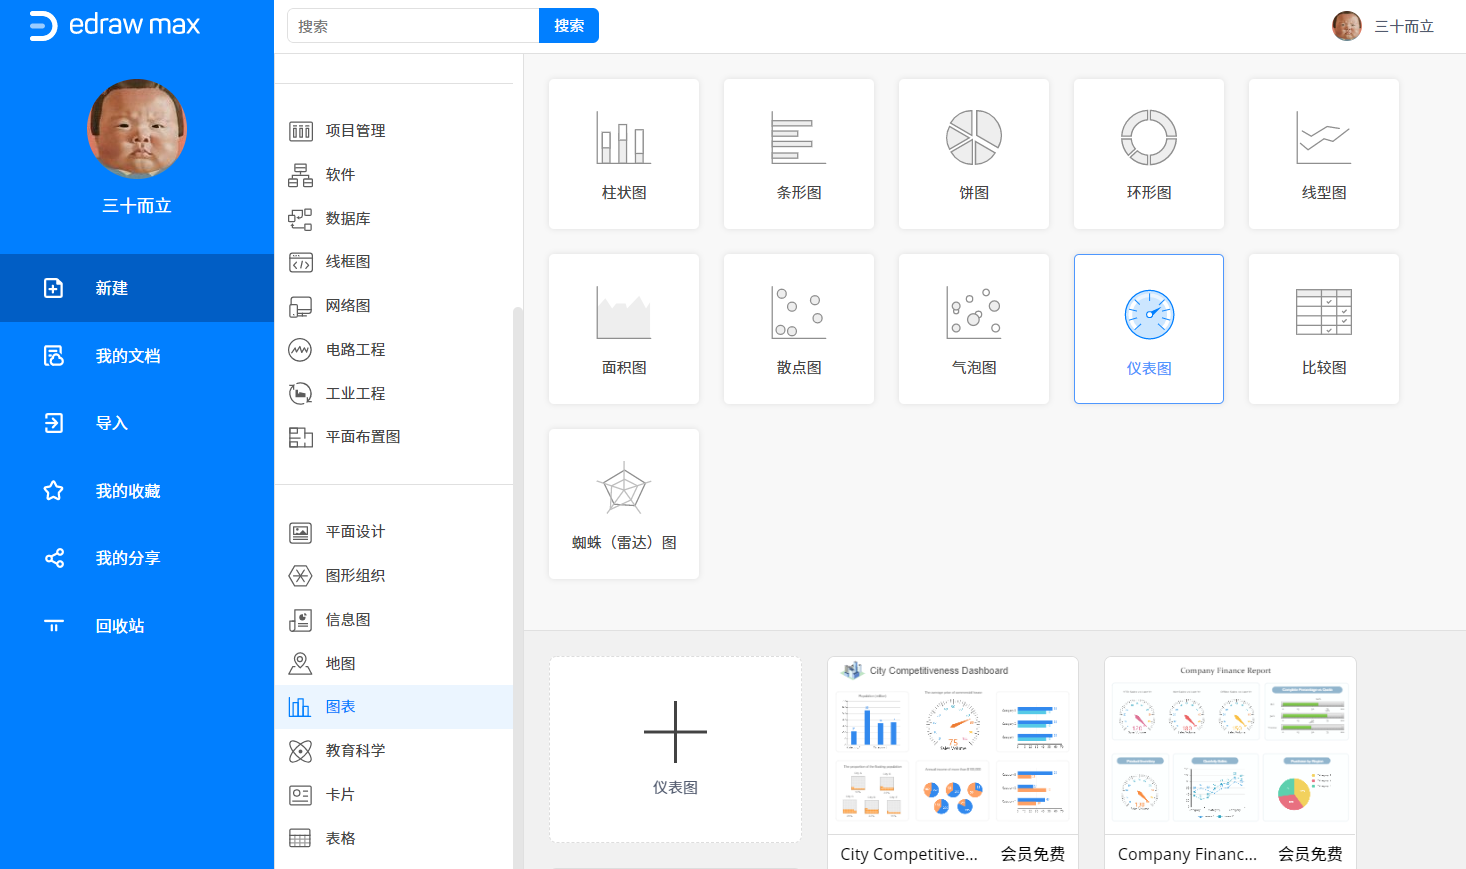Select the Mind Map... Infographic (信息图) category
Image resolution: width=1466 pixels, height=869 pixels.
click(347, 620)
